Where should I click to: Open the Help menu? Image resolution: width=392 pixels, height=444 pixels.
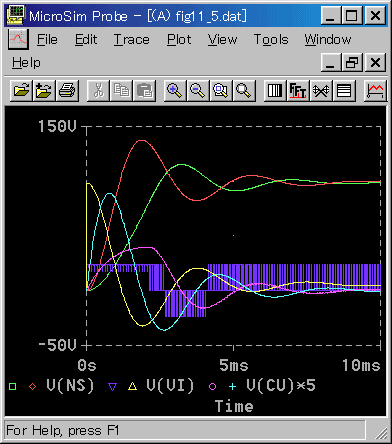[x=26, y=63]
